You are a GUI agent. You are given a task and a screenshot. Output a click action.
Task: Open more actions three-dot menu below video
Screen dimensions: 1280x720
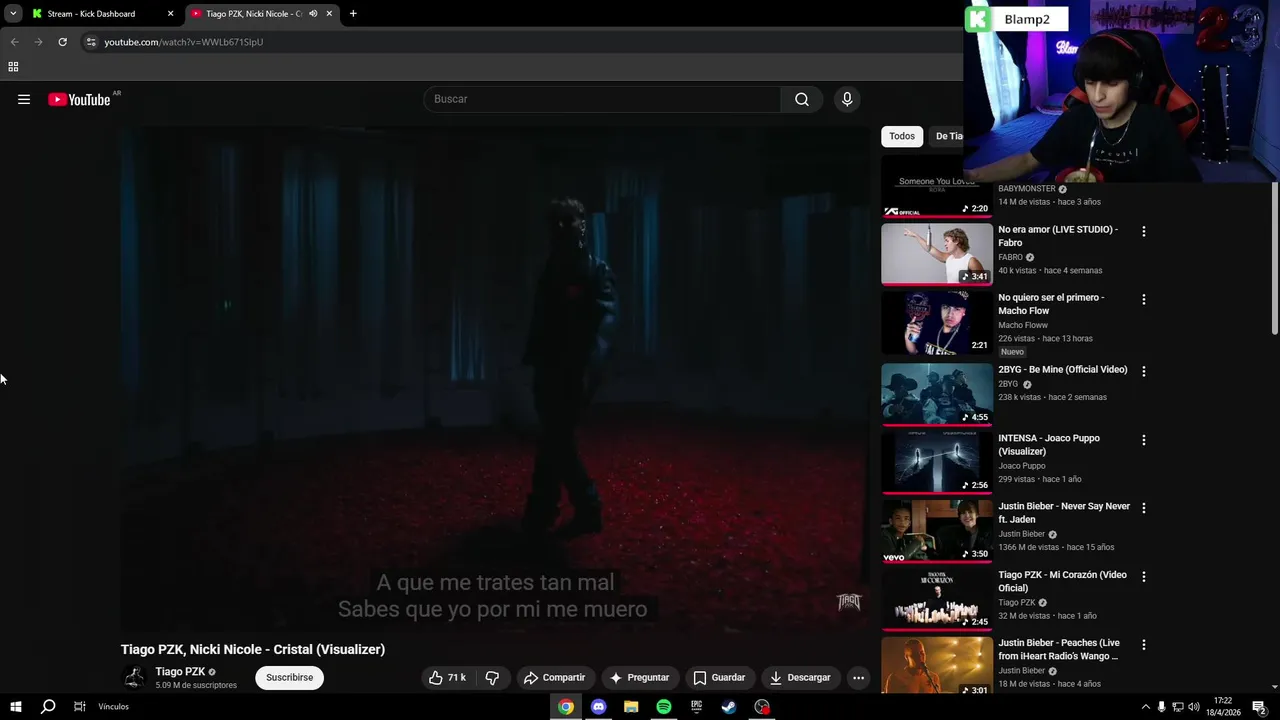pos(858,677)
